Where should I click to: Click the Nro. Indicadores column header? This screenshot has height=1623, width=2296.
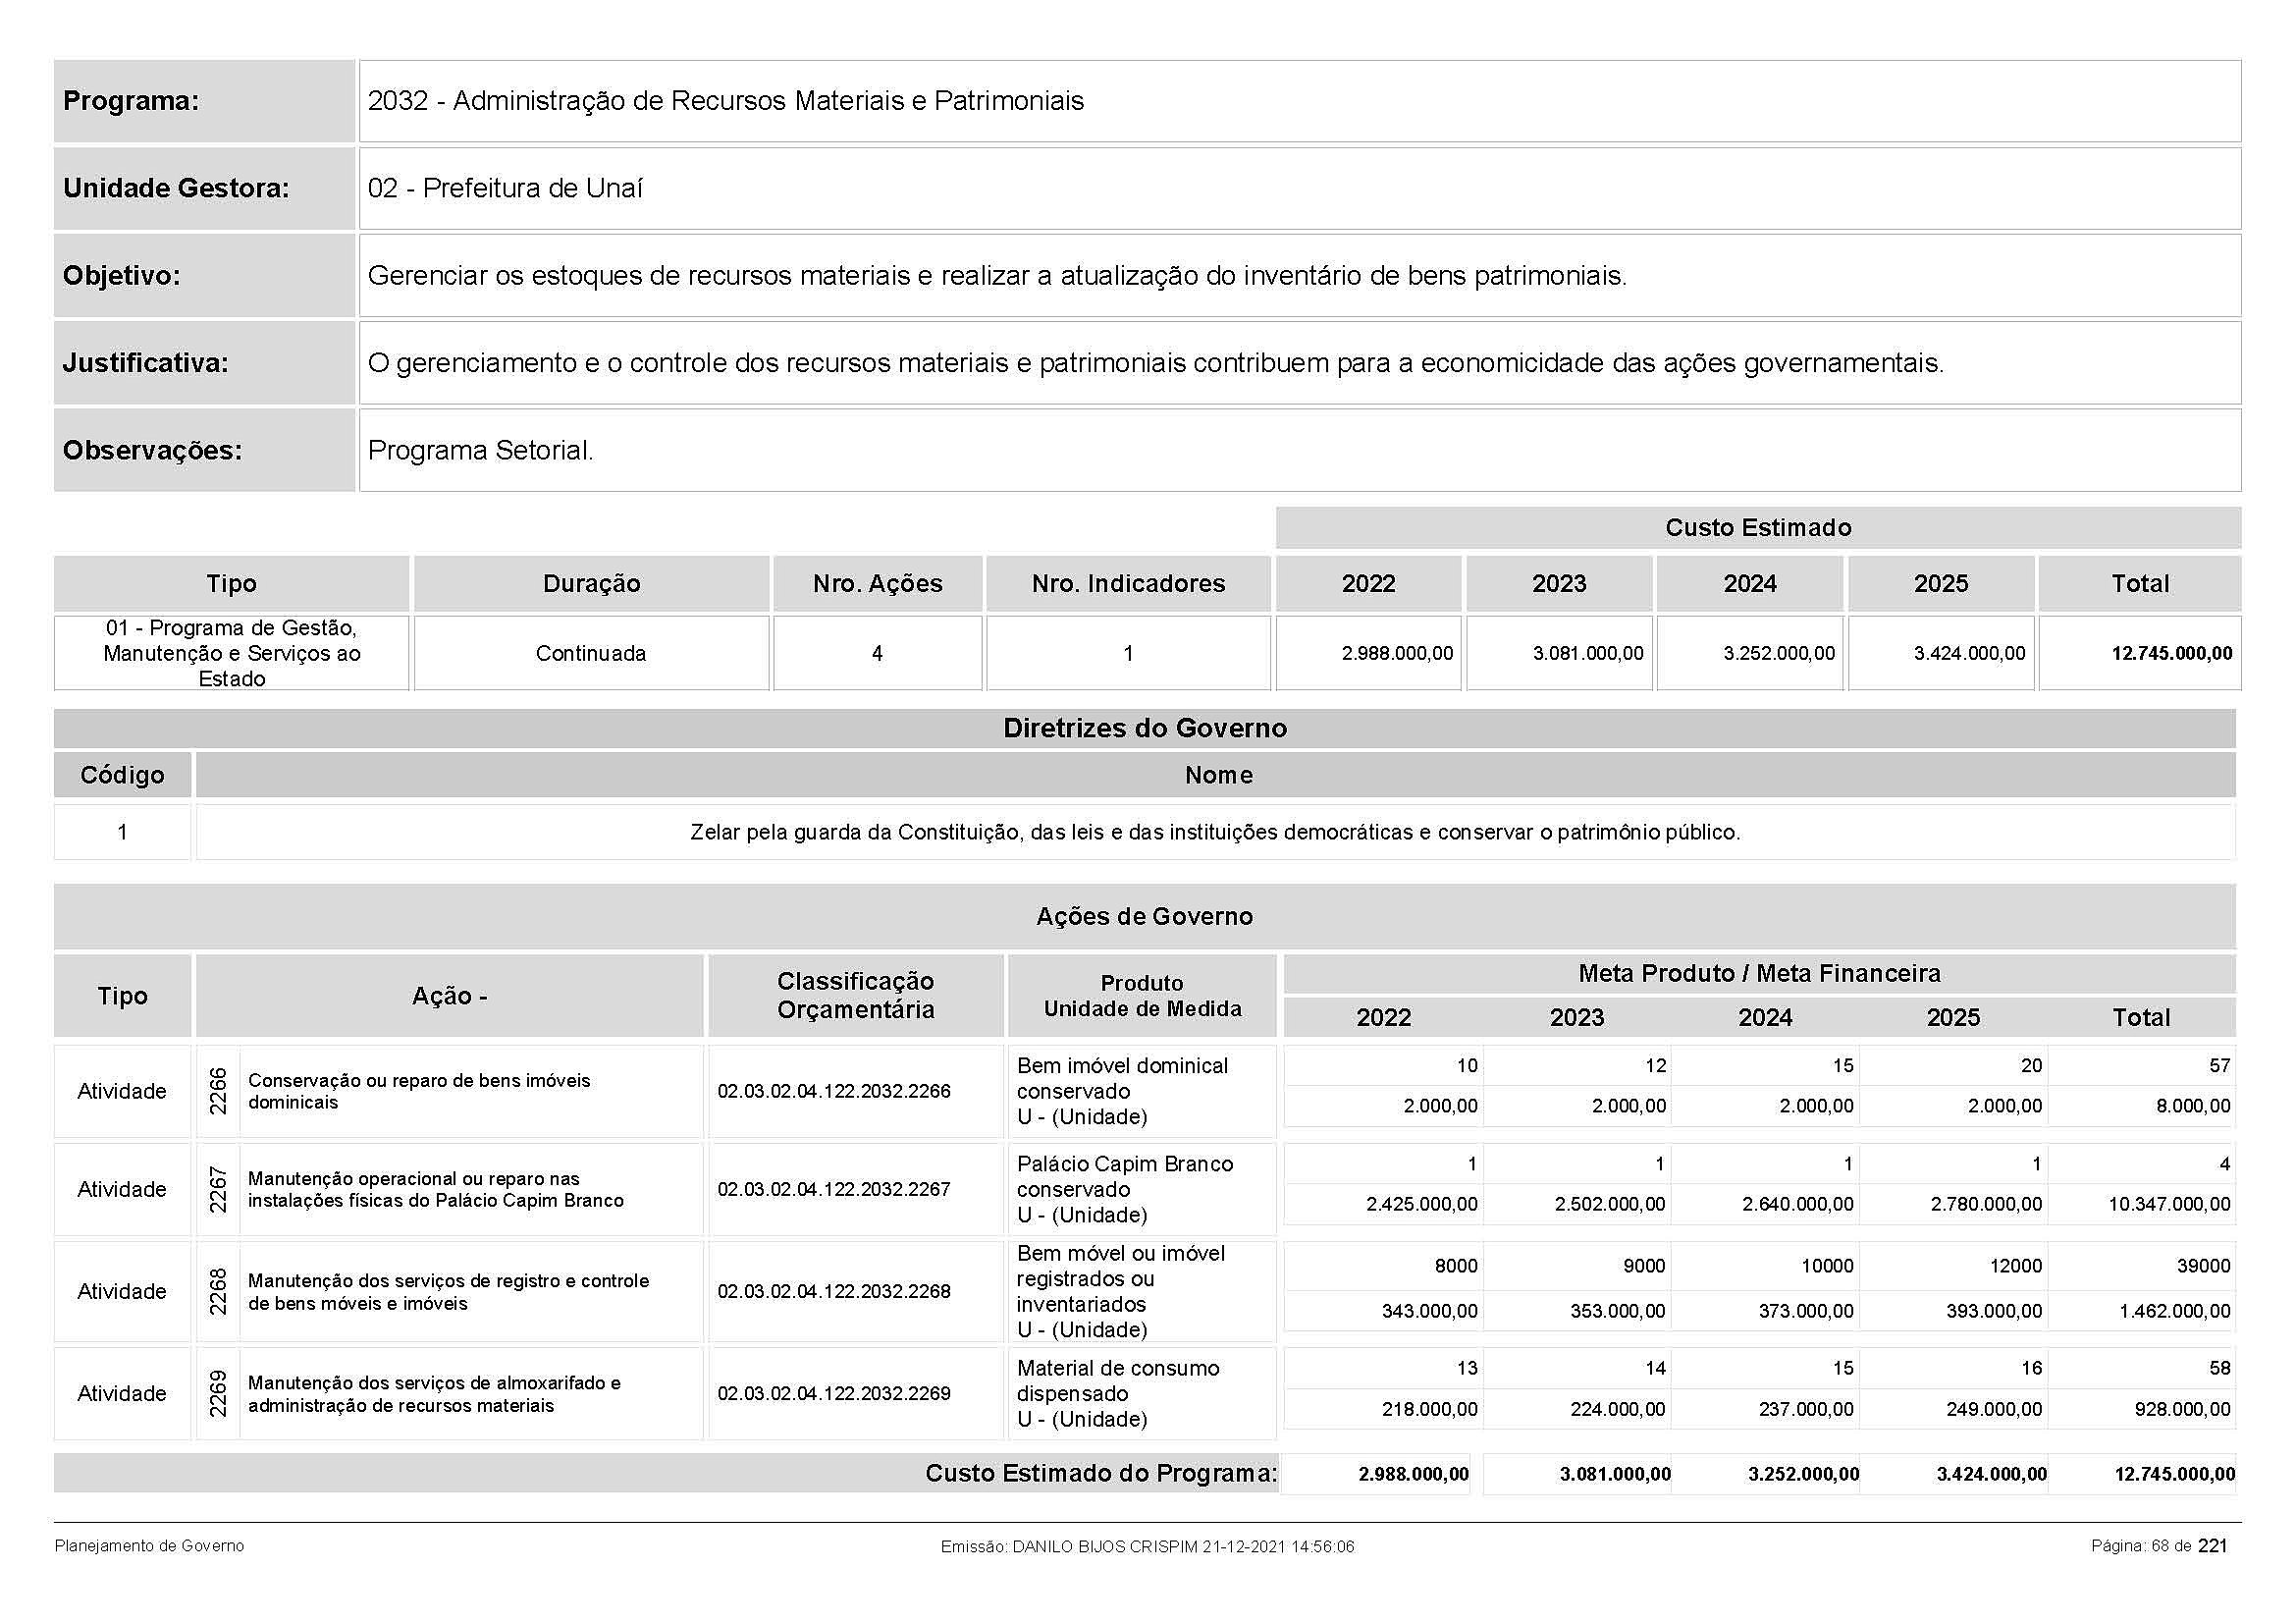click(1128, 584)
